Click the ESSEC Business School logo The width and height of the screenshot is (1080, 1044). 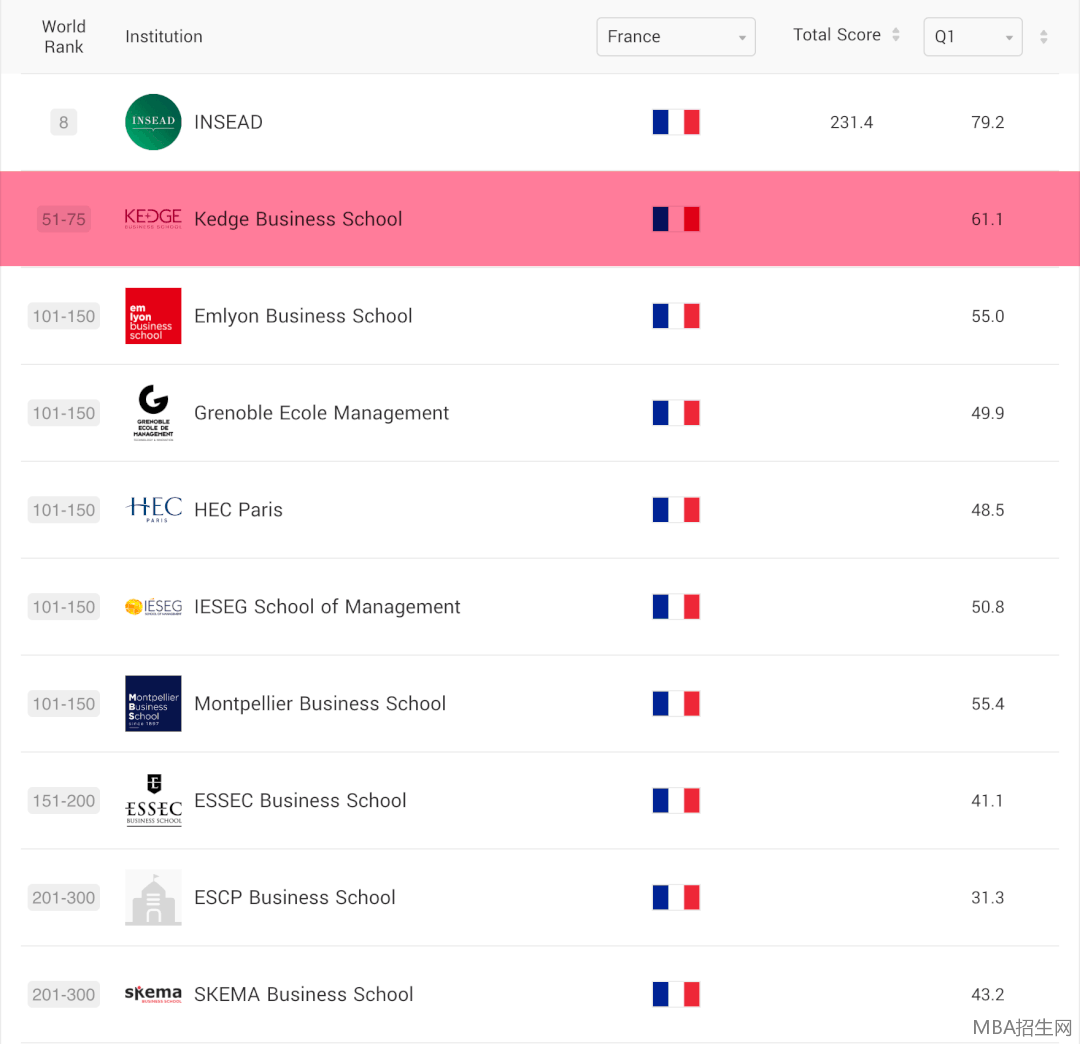point(153,800)
